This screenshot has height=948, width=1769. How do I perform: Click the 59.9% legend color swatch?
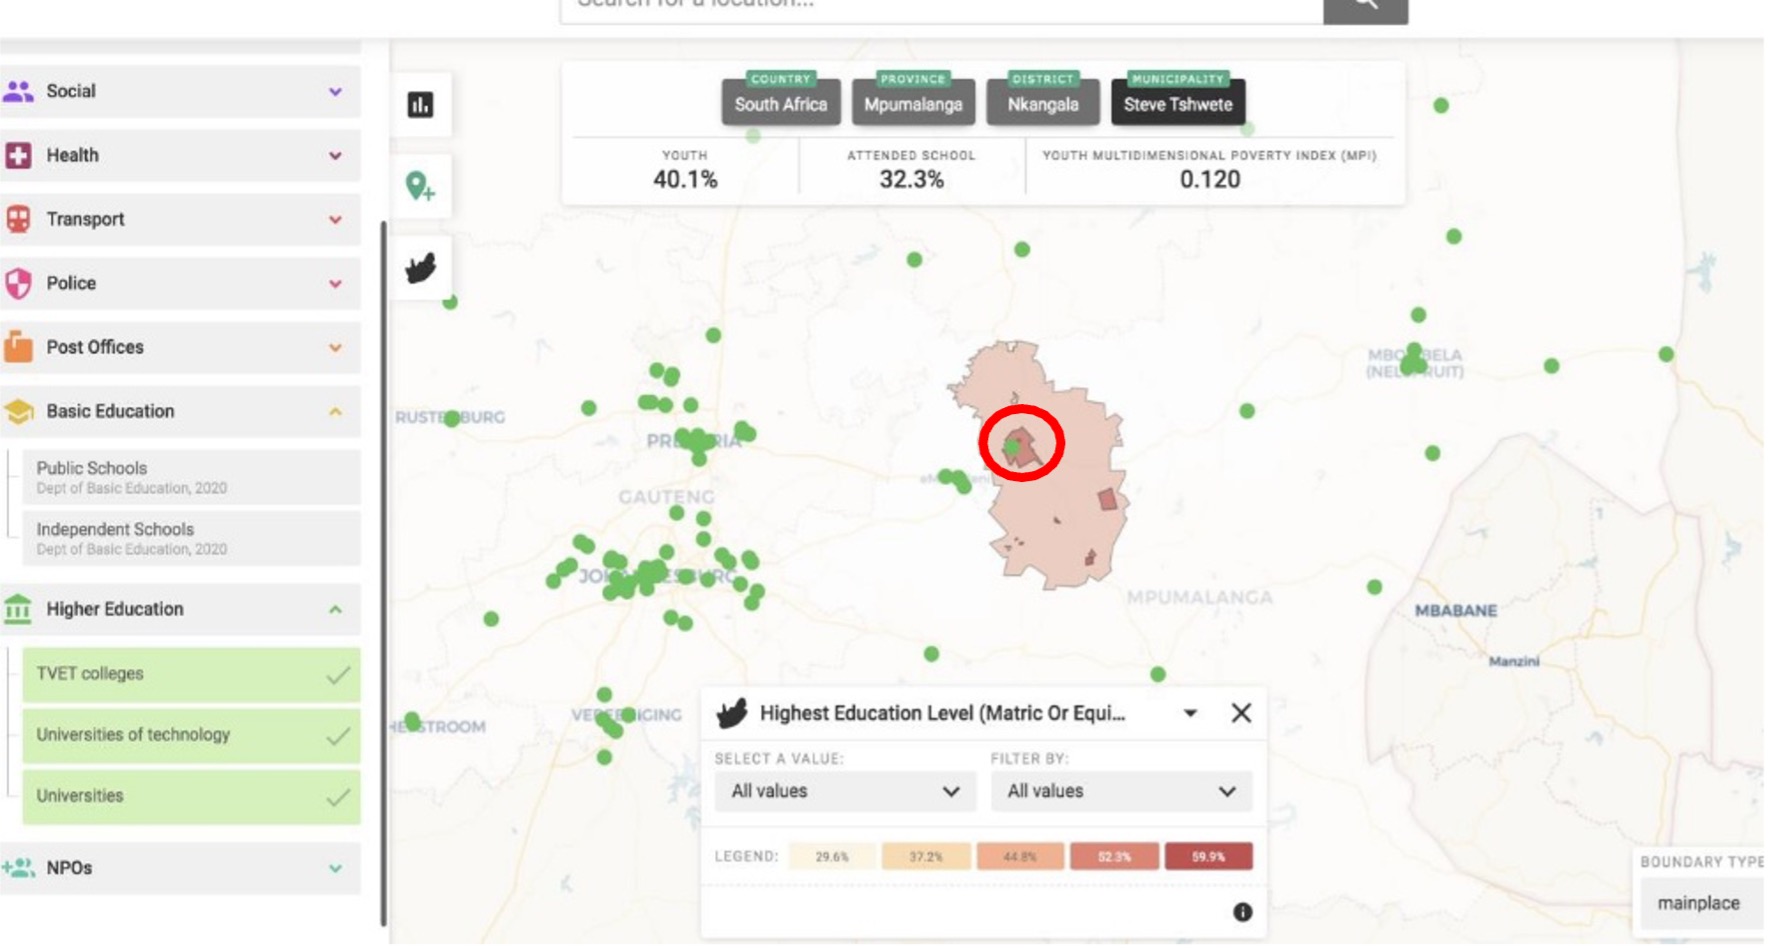(x=1207, y=856)
